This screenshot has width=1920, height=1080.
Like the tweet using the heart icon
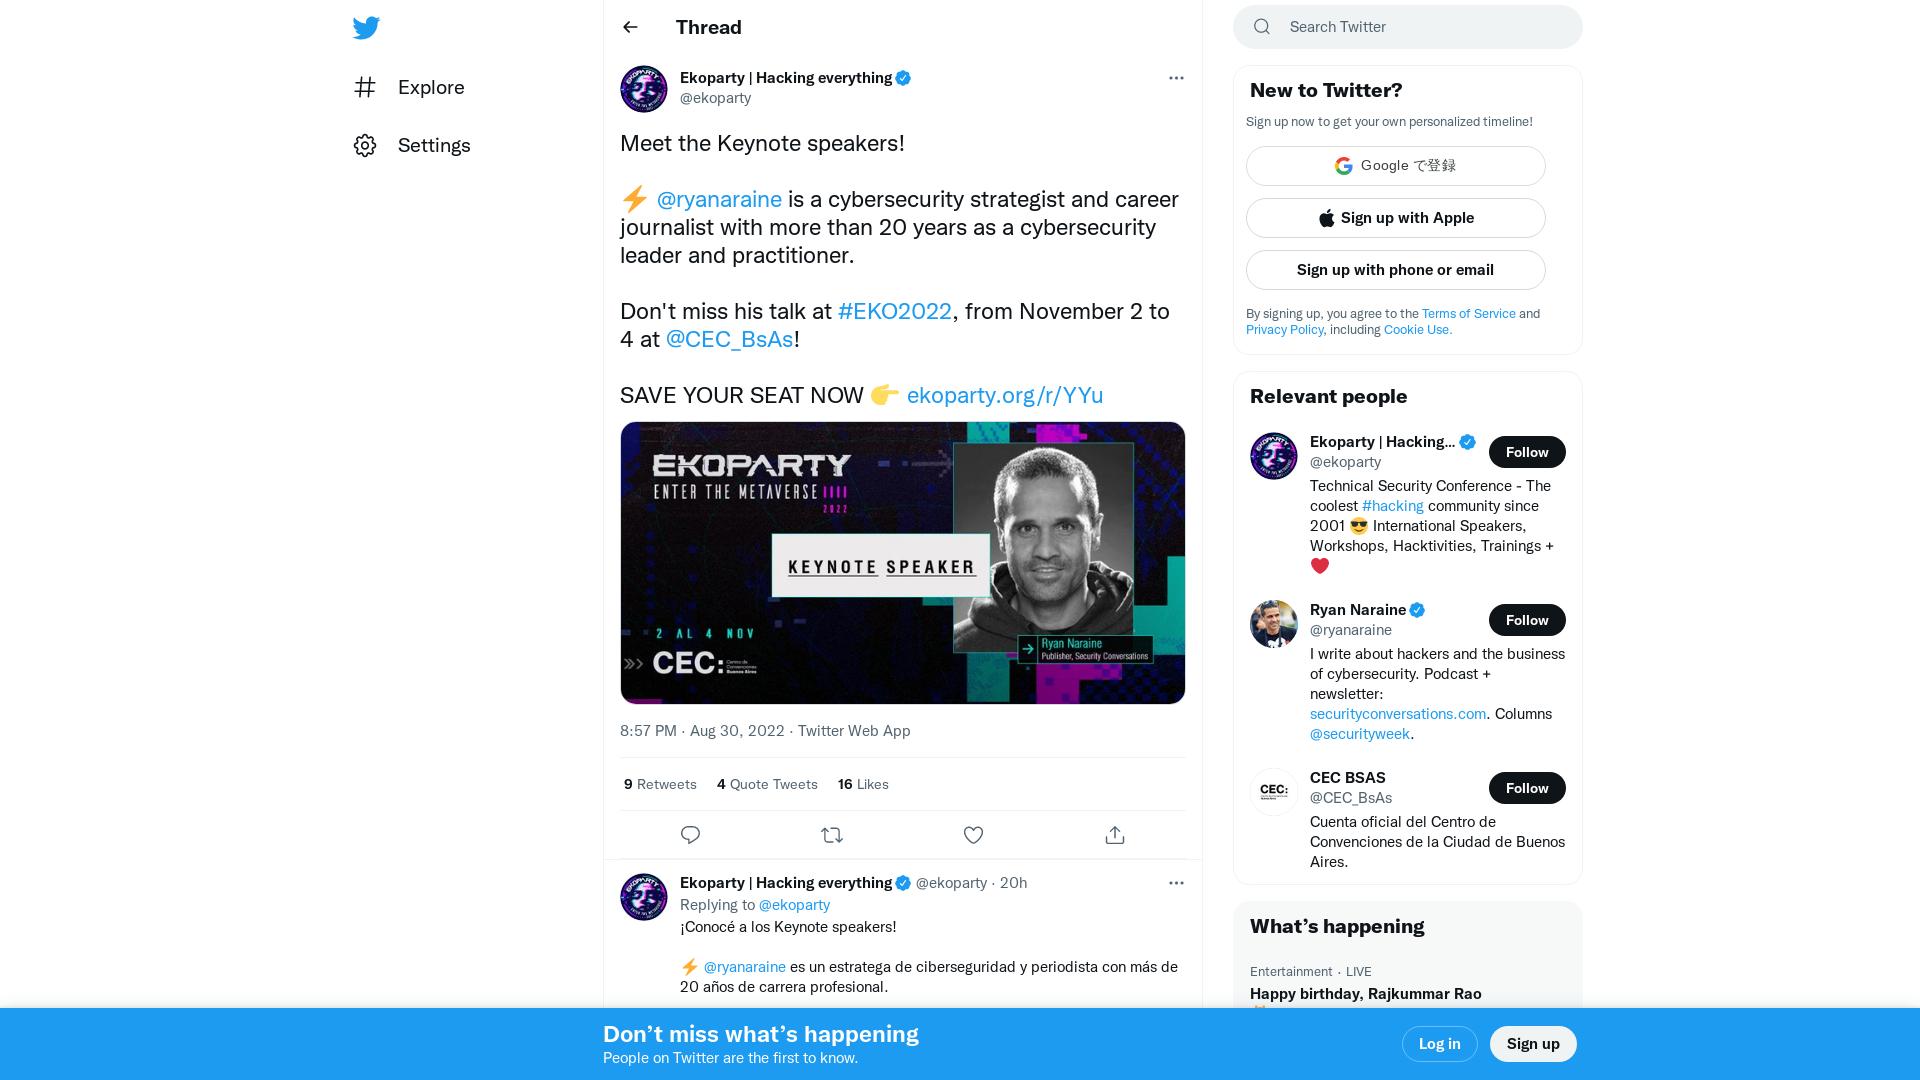(x=973, y=835)
